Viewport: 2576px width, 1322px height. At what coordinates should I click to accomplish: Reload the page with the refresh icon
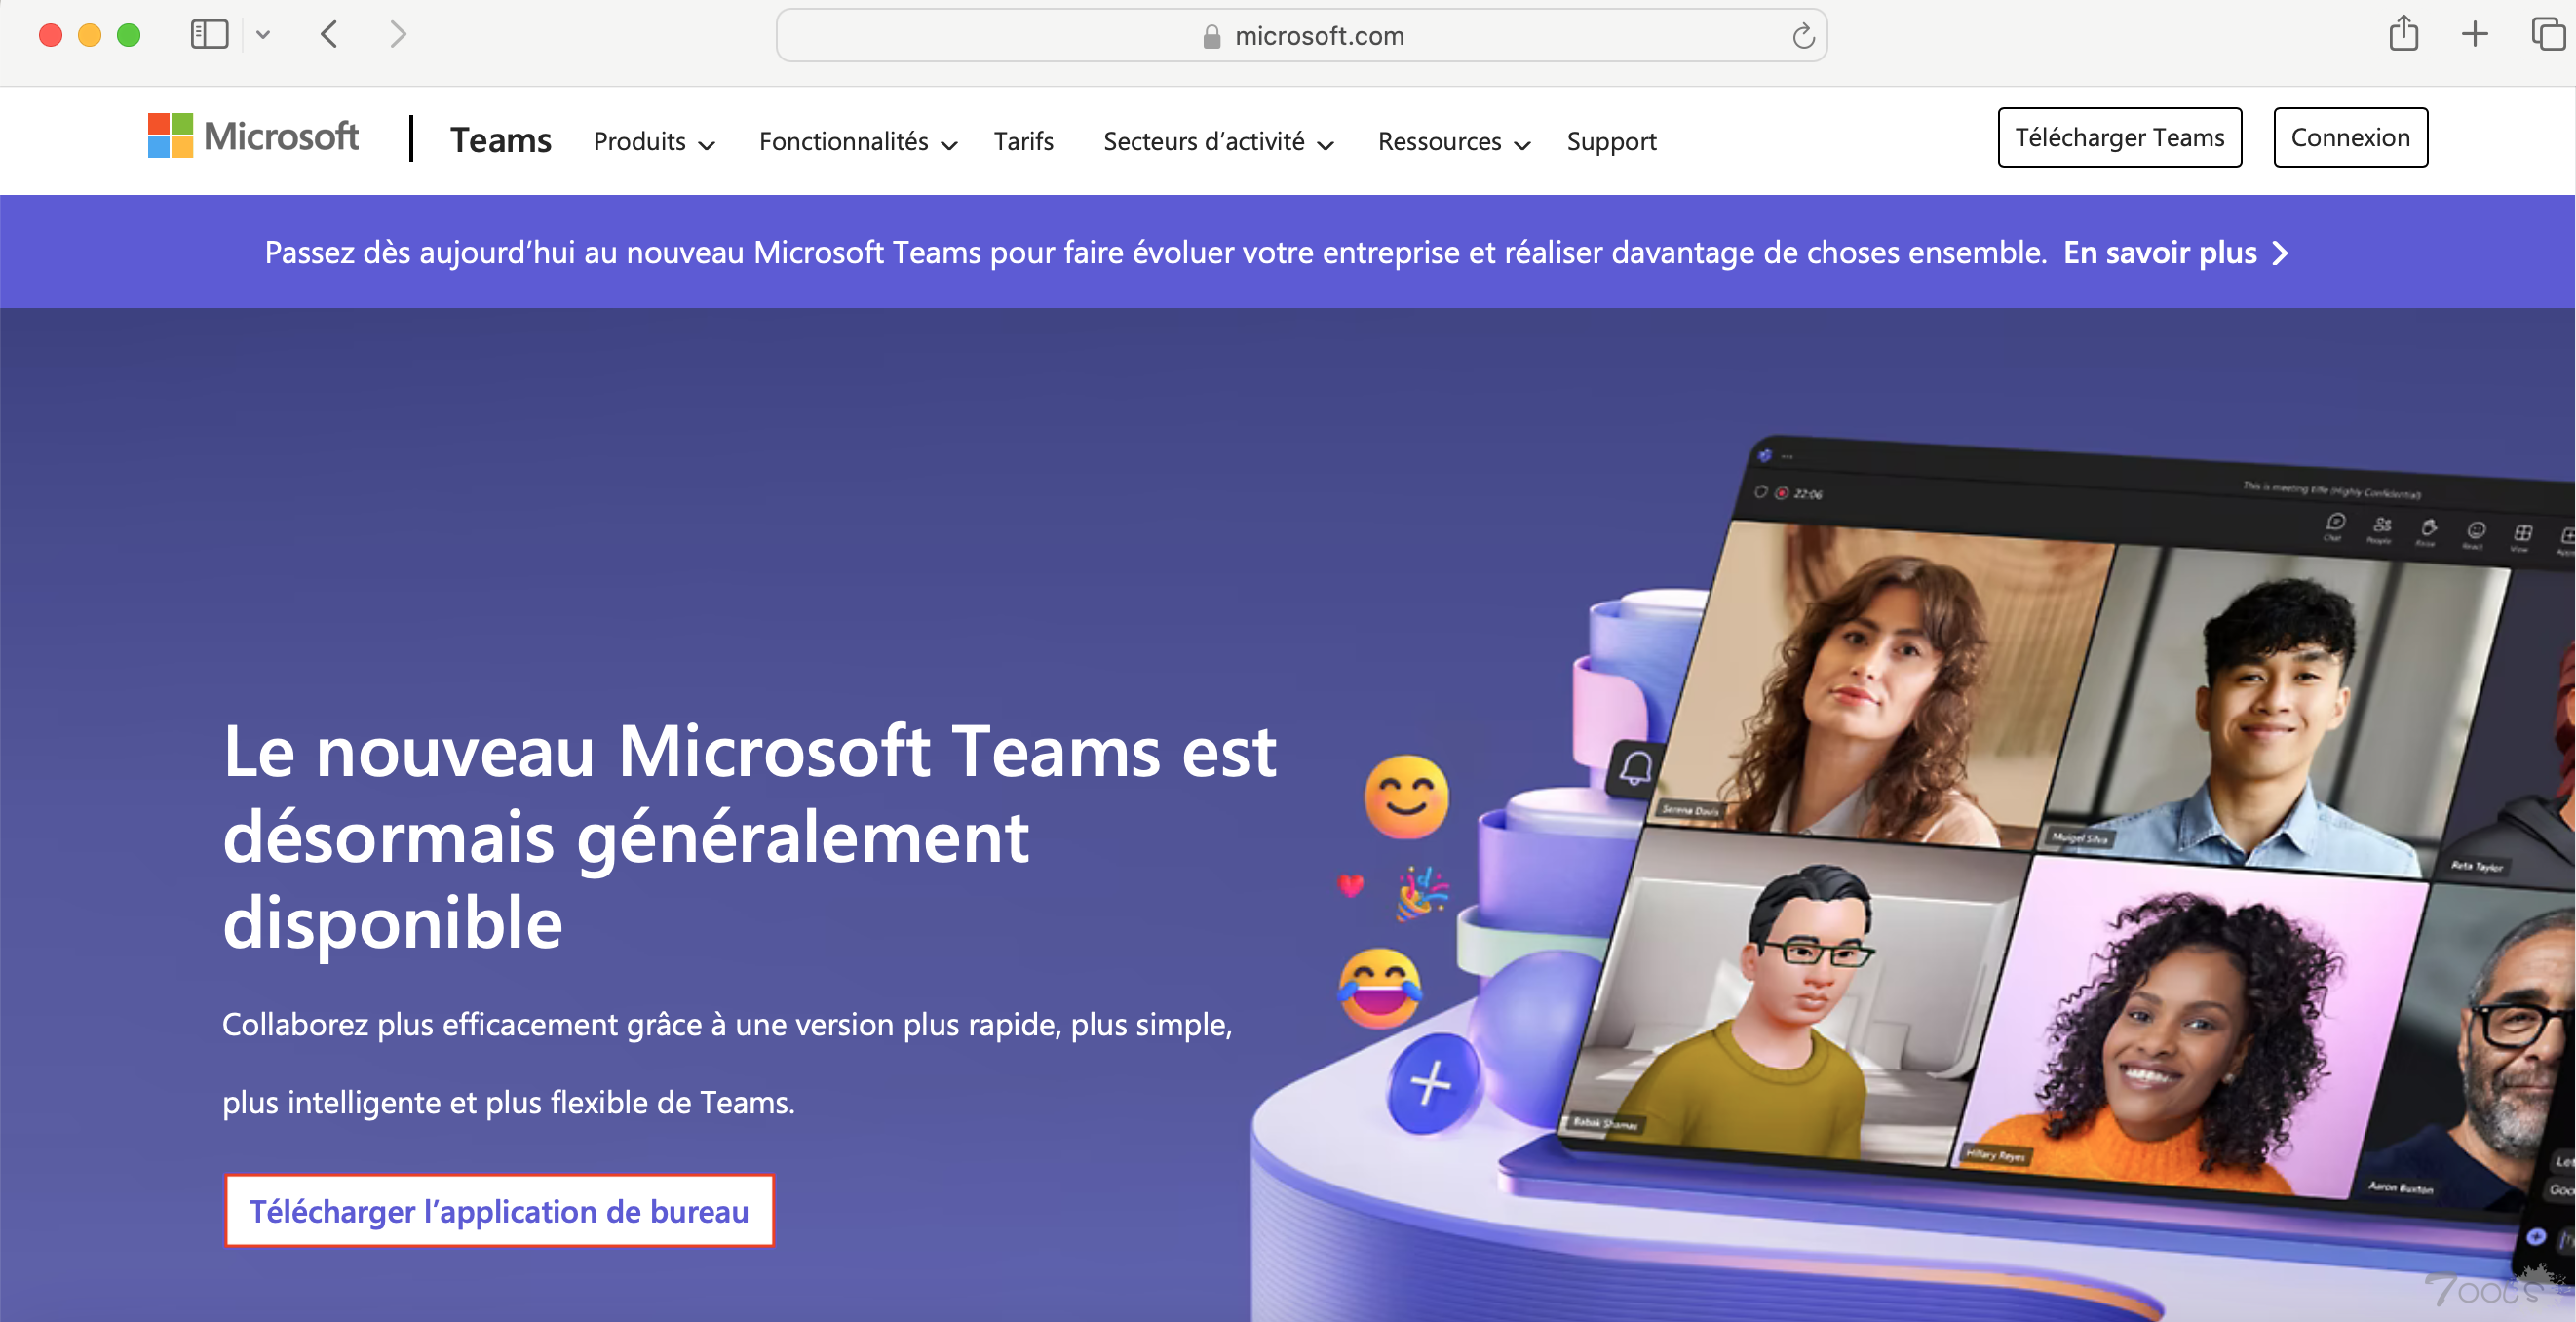point(1803,36)
